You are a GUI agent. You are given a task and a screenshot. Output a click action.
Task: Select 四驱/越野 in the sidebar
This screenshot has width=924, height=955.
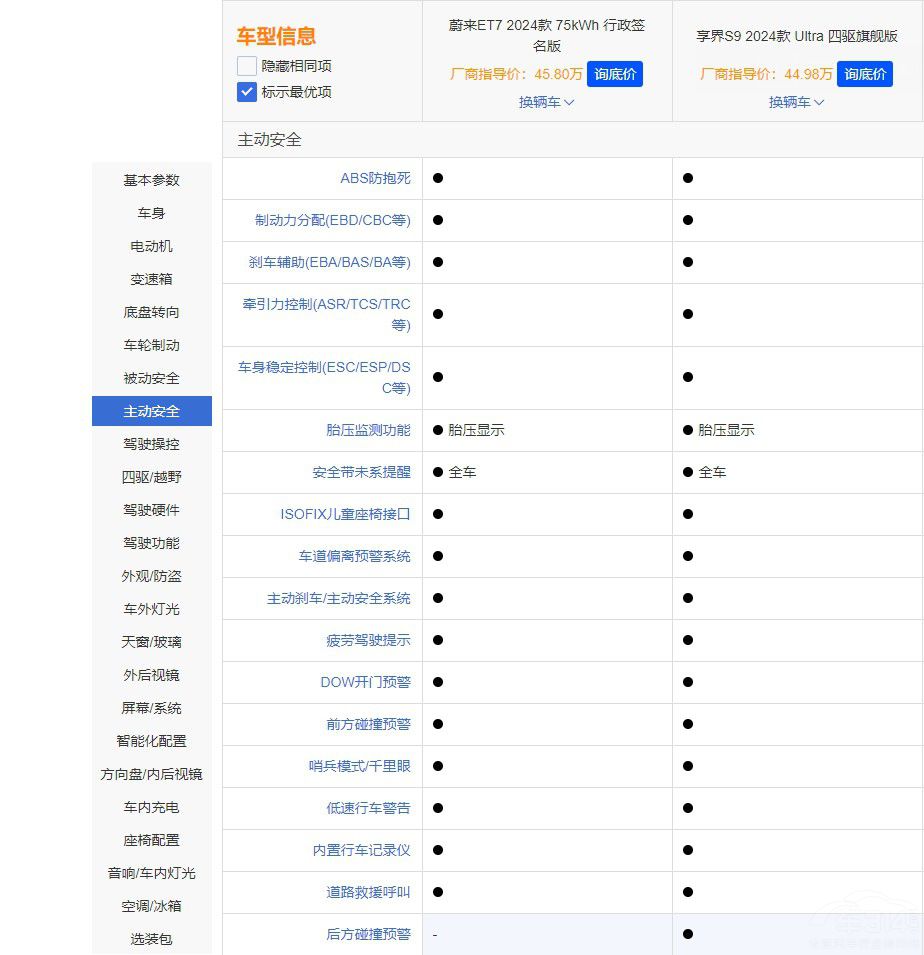tap(151, 477)
